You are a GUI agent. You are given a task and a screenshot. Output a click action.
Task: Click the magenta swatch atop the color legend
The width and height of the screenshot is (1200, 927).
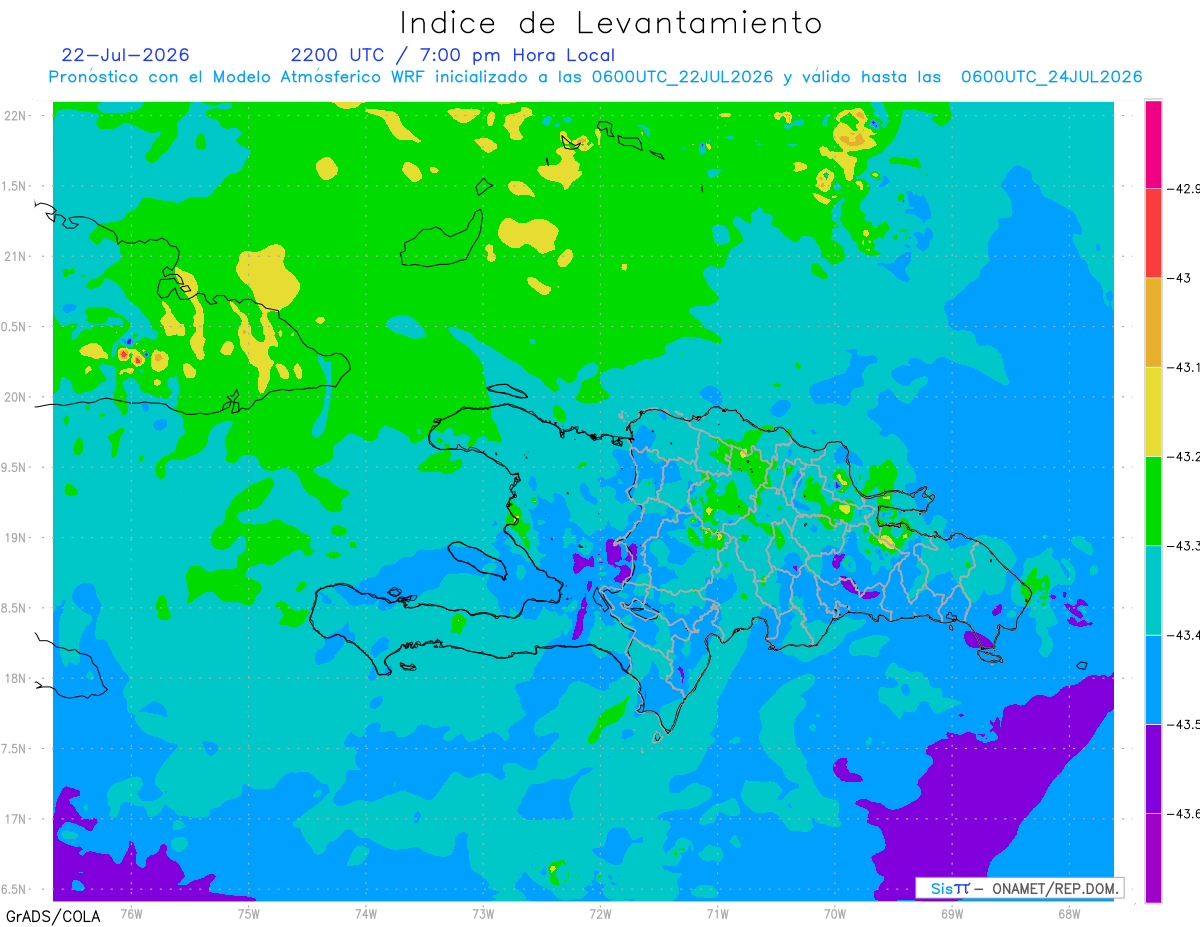1153,144
